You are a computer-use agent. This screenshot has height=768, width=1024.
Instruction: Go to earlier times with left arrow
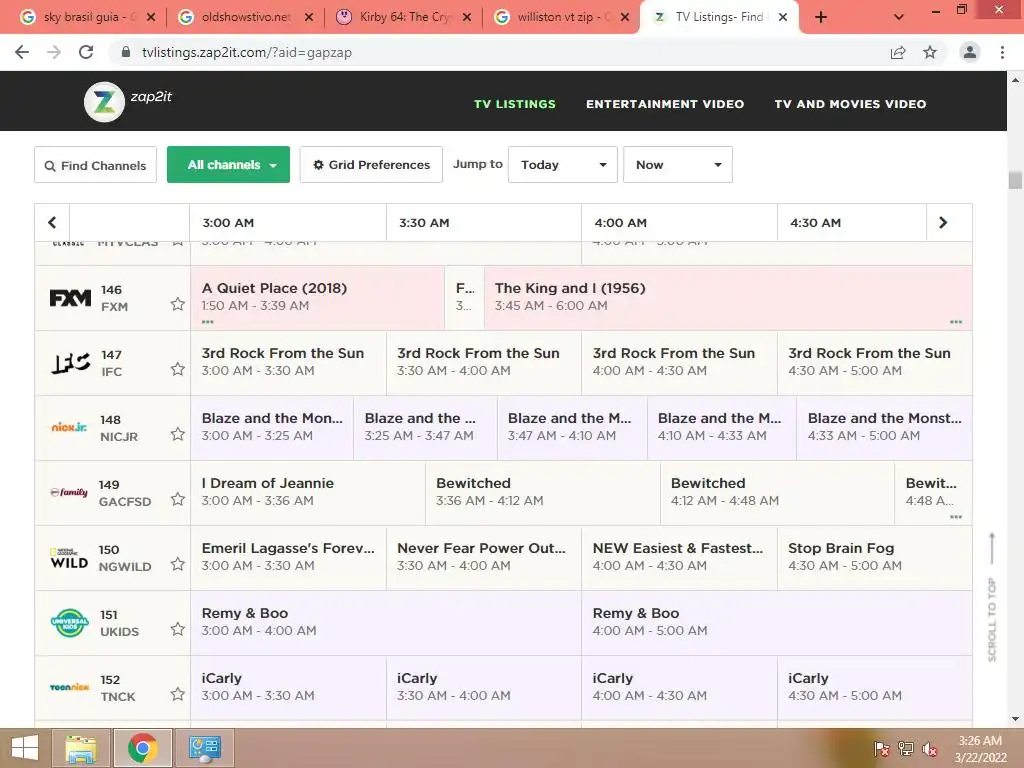pos(52,223)
